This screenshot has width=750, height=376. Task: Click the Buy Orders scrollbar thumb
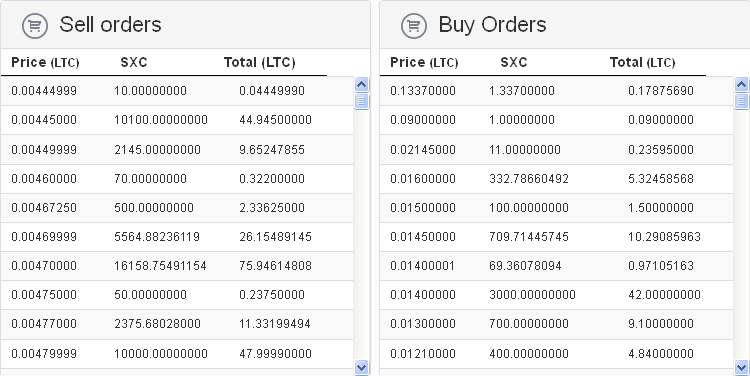741,101
